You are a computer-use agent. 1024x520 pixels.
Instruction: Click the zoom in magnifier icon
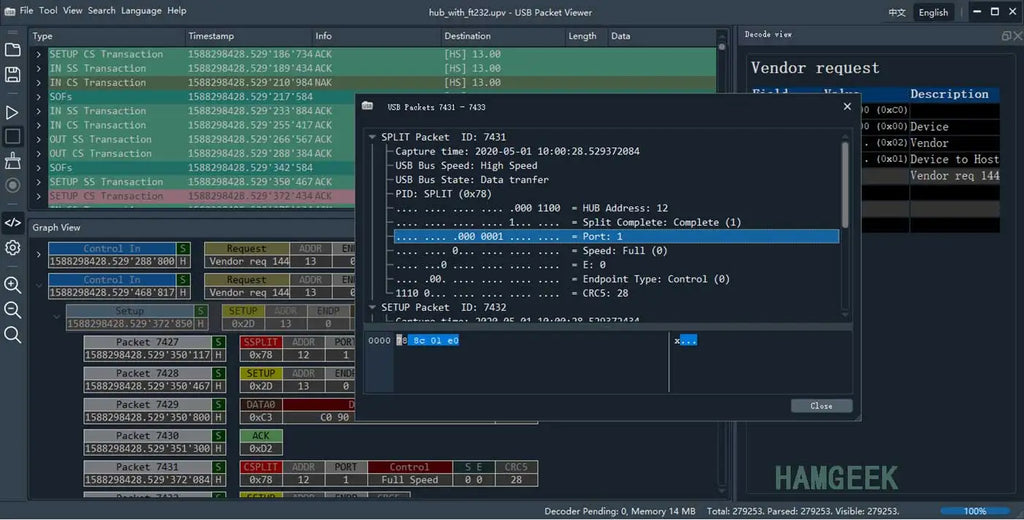[12, 285]
